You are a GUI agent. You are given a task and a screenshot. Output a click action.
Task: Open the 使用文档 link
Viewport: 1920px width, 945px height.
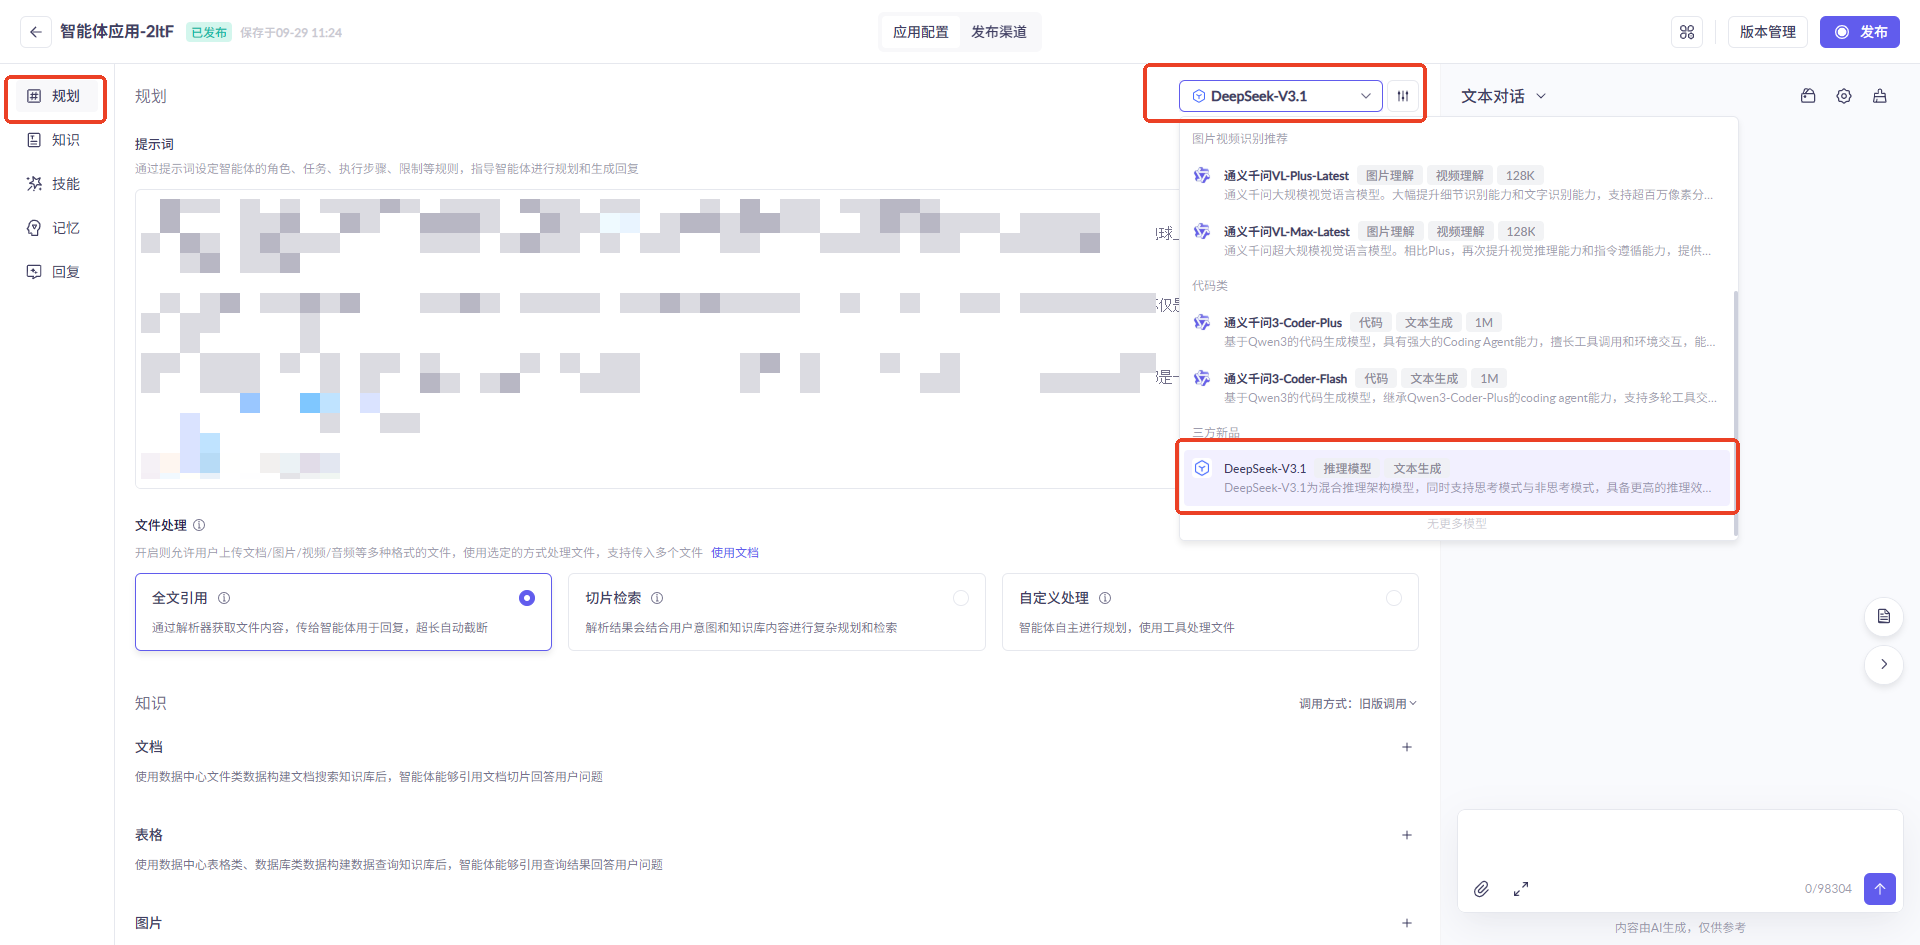click(x=735, y=553)
